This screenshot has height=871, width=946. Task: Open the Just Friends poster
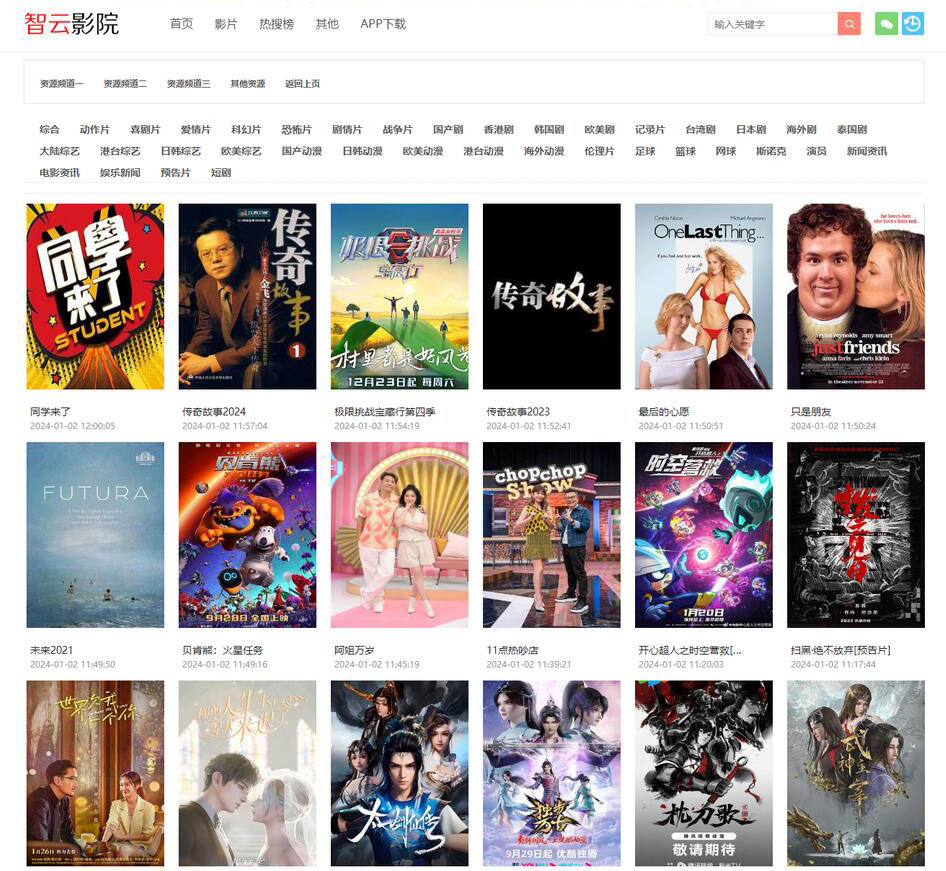856,296
